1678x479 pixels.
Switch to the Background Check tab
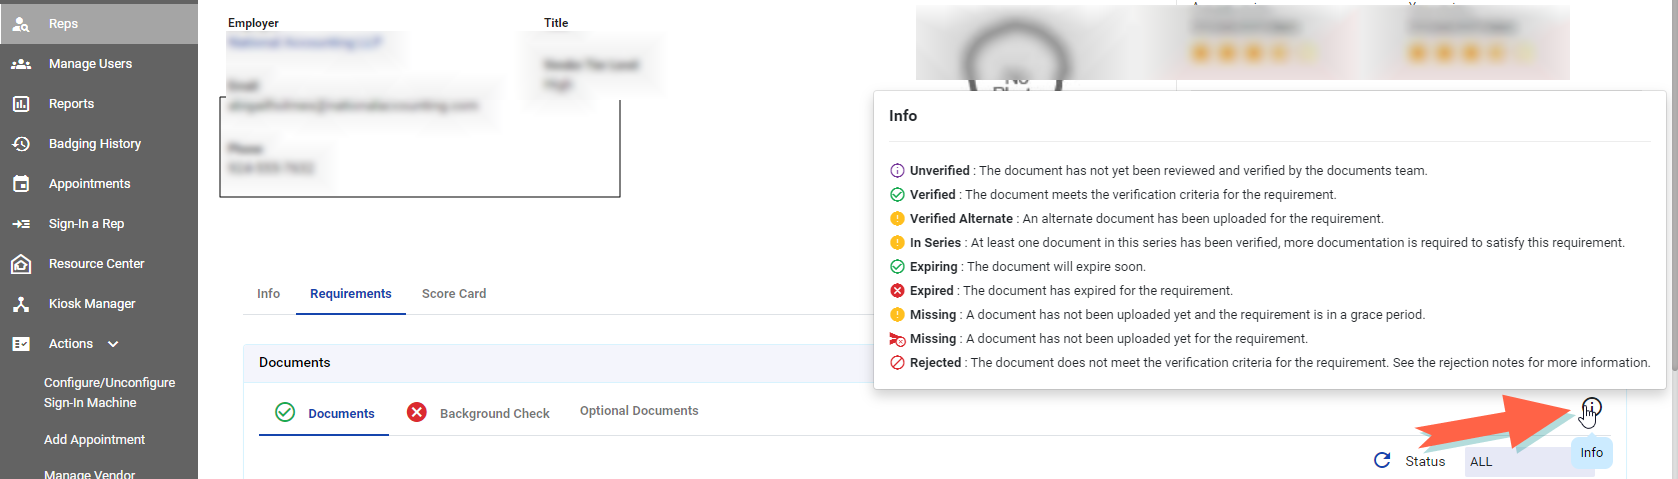click(x=494, y=413)
